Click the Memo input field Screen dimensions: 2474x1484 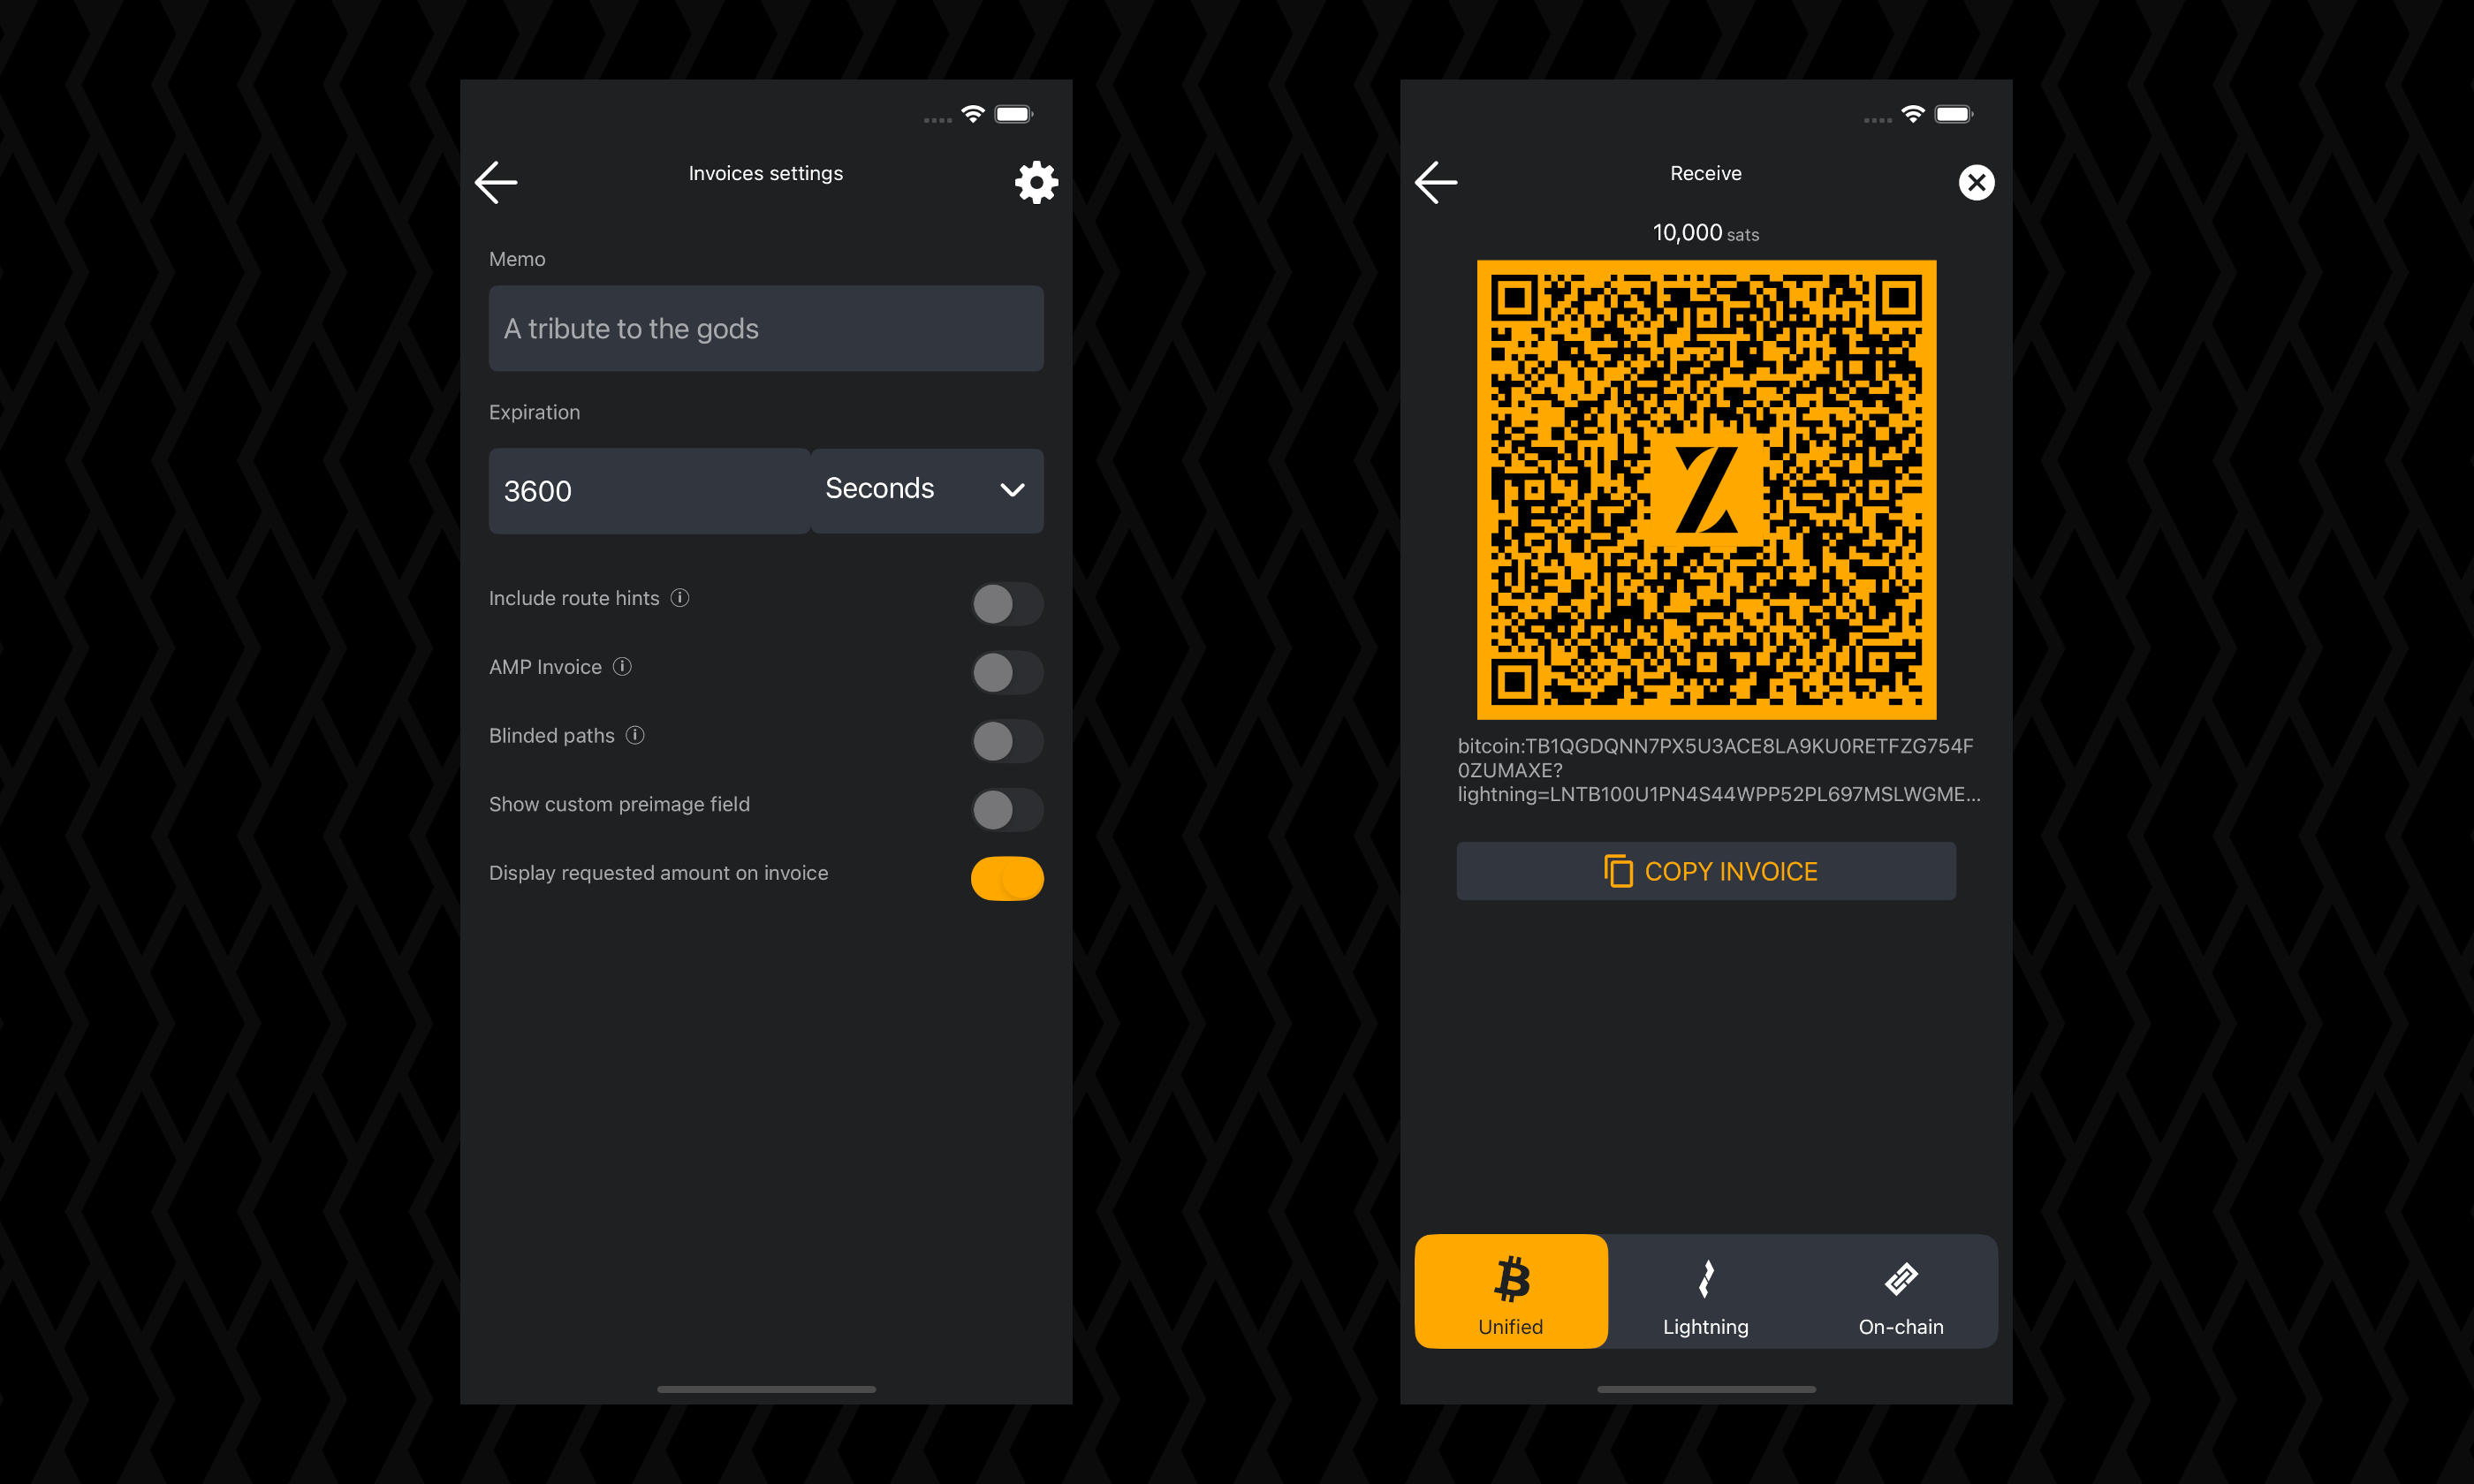coord(765,327)
